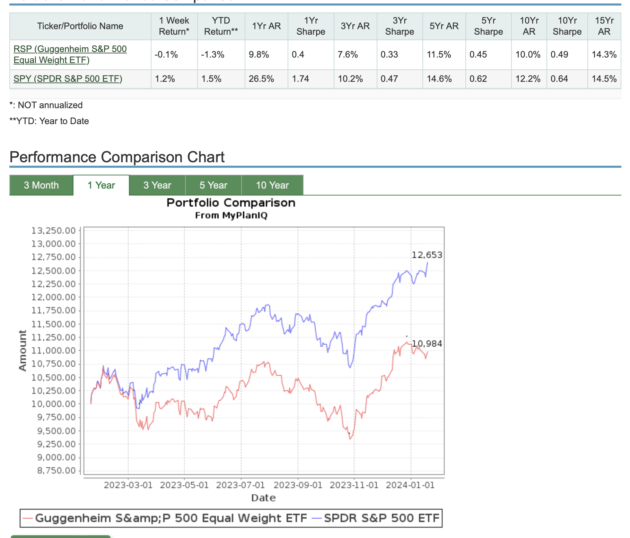Click the From MyPlanIQ chart subtitle

[x=231, y=216]
